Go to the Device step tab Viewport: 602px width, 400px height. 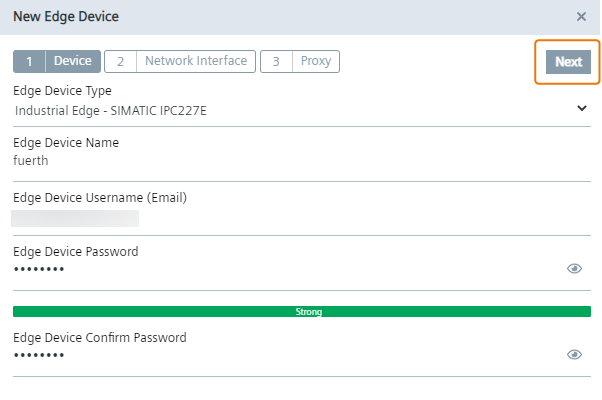72,61
